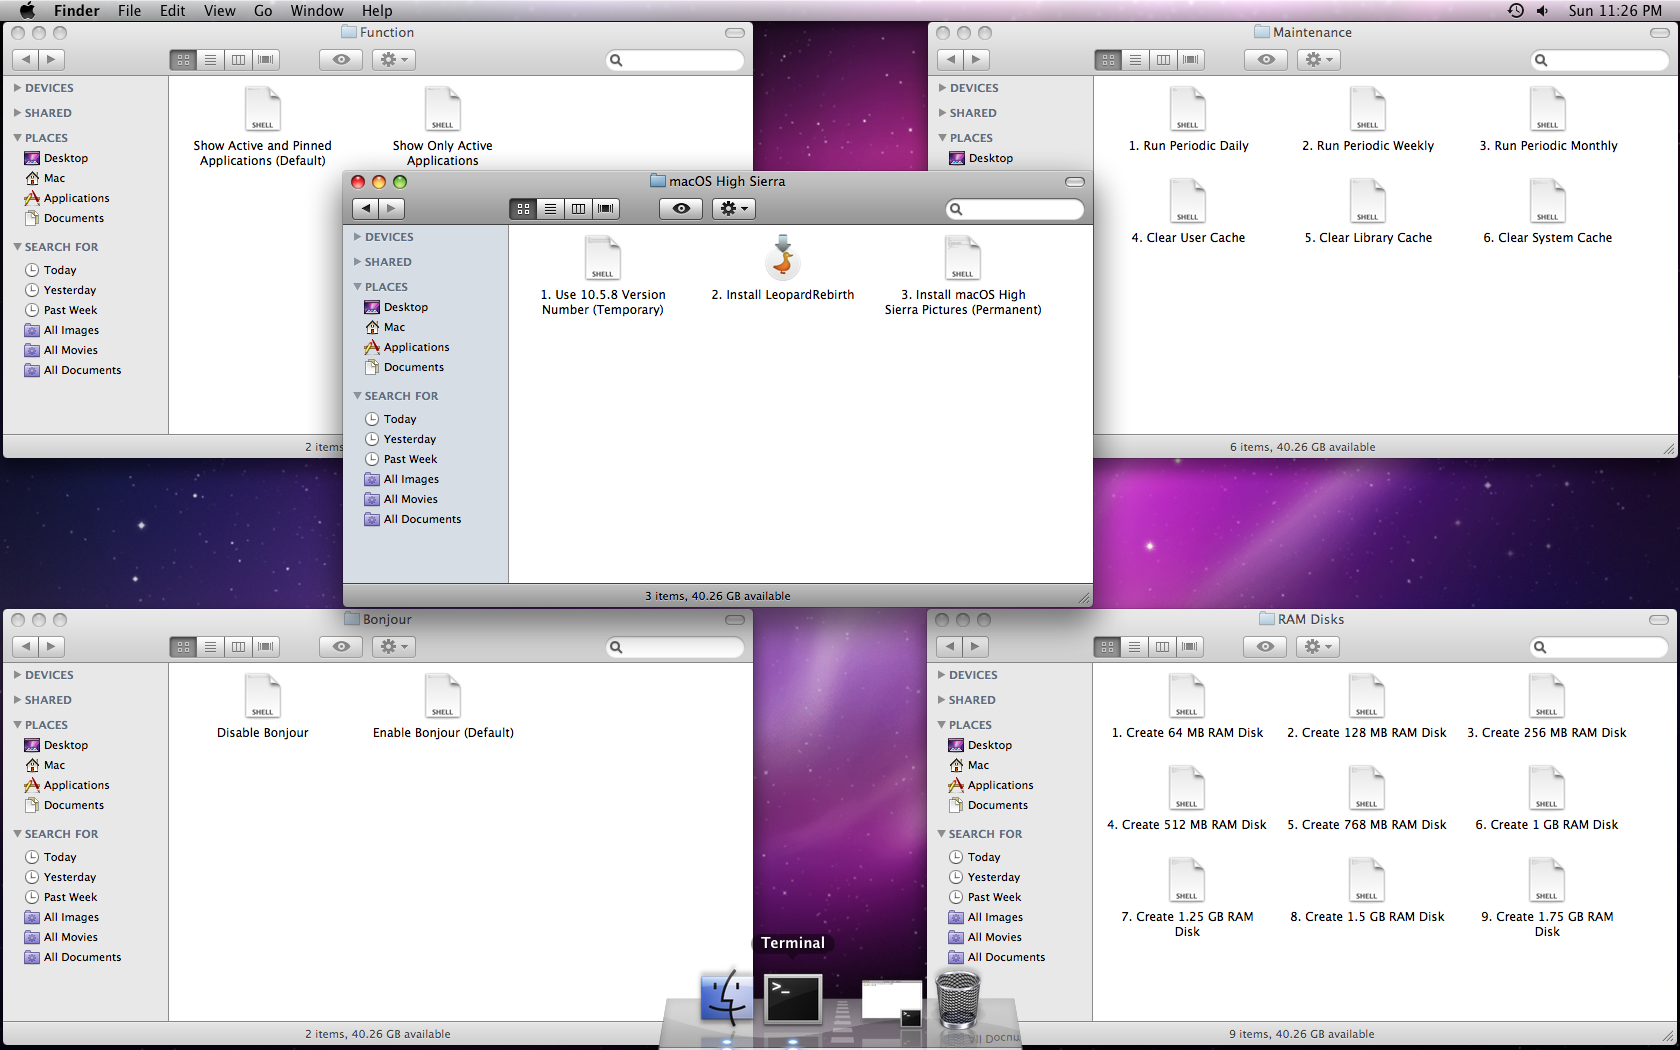
Task: Expand SHARED in macOS High Sierra sidebar
Action: [357, 262]
